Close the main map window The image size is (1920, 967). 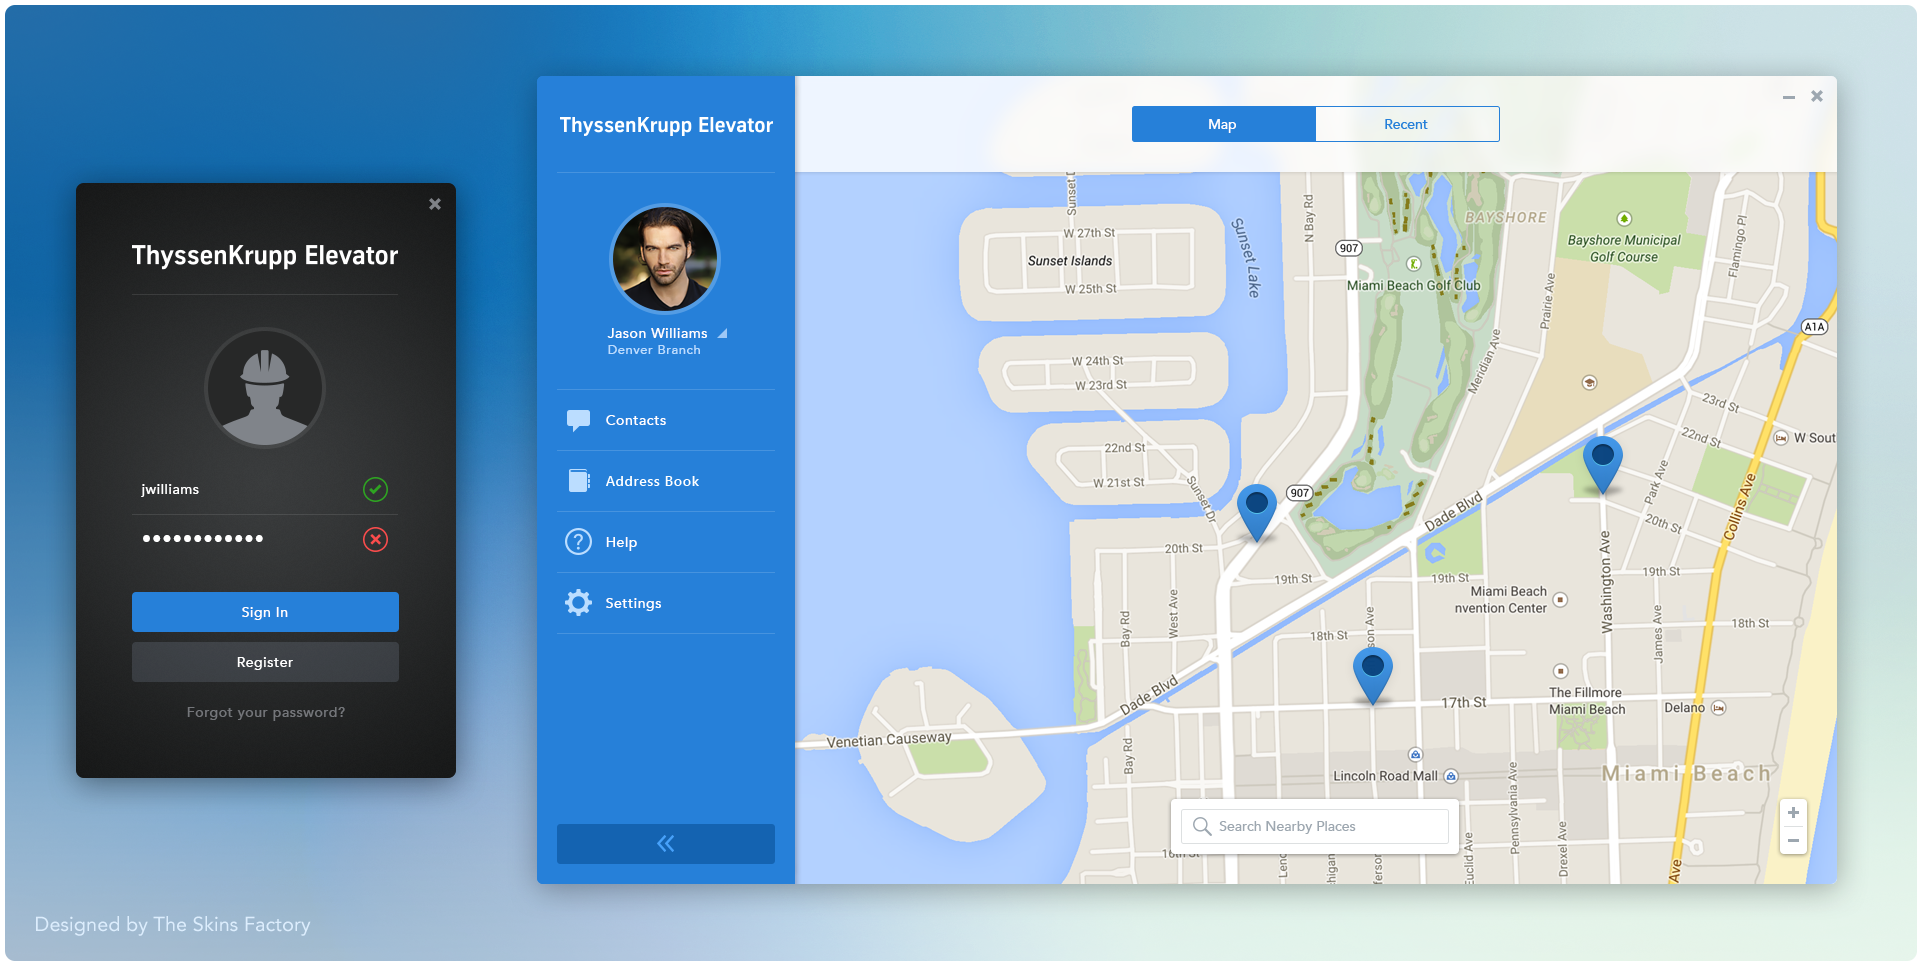[1817, 96]
